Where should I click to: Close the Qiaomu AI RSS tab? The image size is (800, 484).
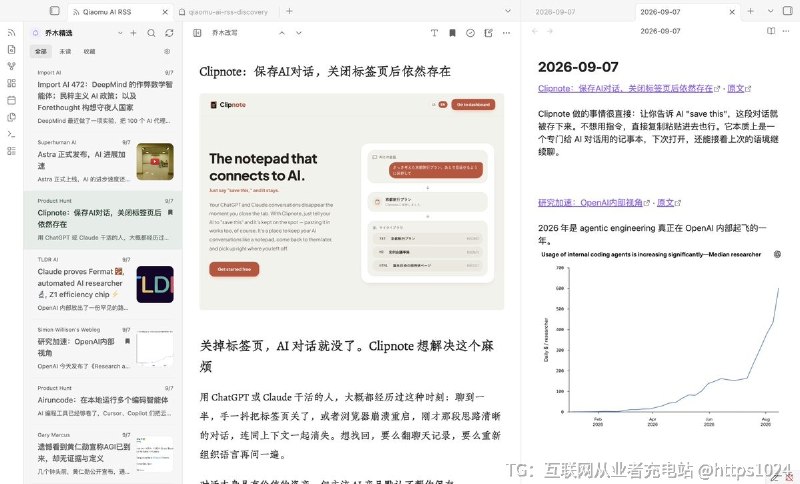click(x=165, y=12)
